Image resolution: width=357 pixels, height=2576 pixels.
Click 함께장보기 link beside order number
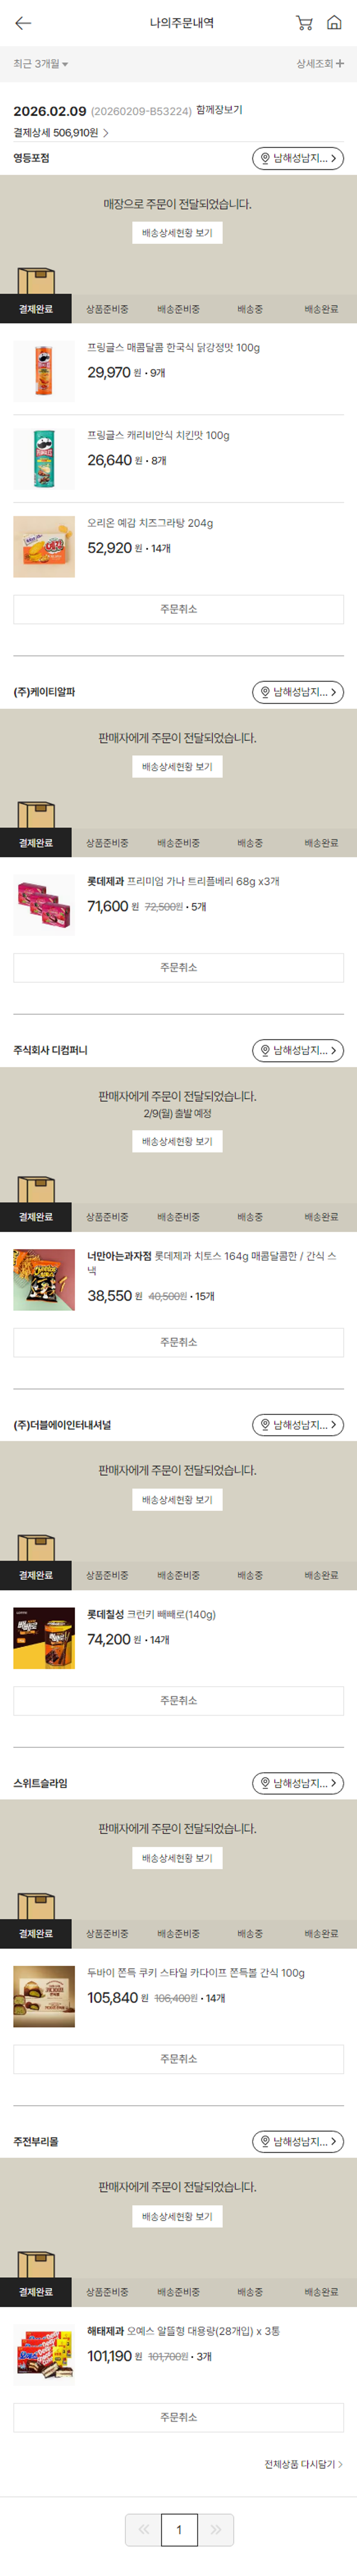[219, 110]
